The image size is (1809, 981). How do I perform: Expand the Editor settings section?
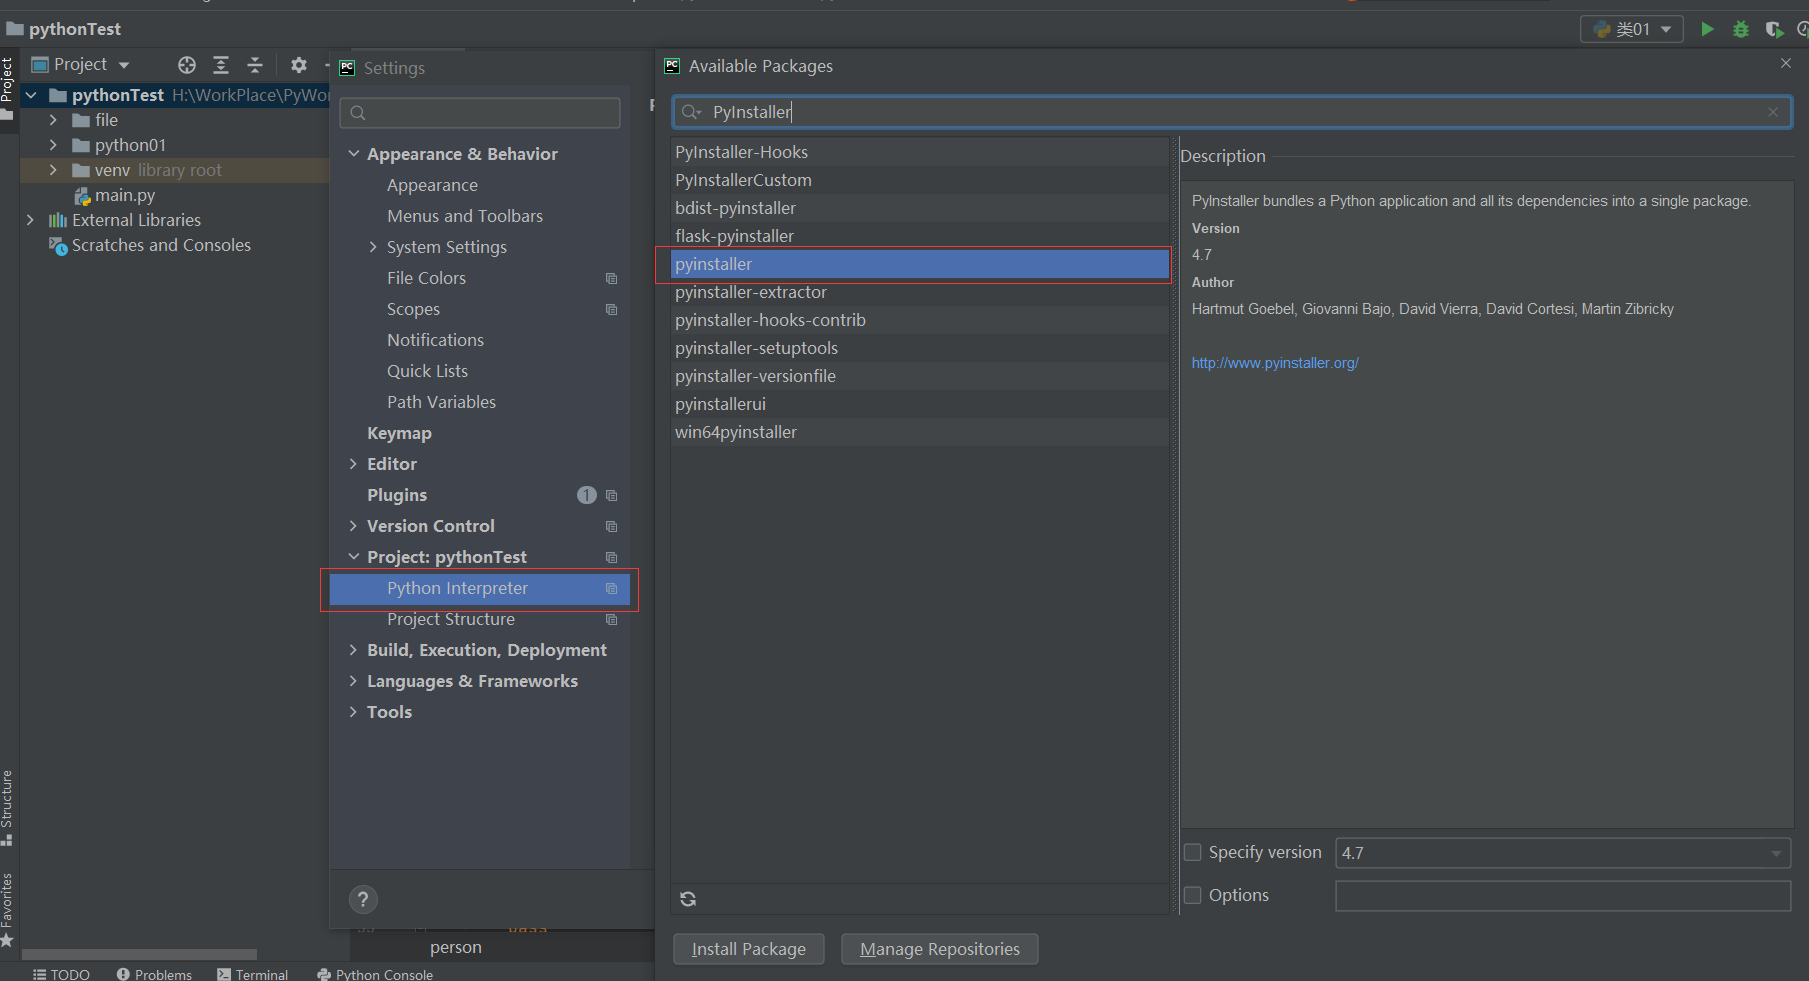coord(353,464)
